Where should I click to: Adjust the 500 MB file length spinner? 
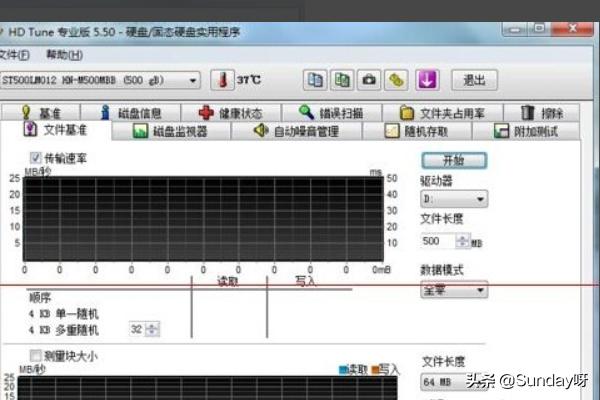462,241
